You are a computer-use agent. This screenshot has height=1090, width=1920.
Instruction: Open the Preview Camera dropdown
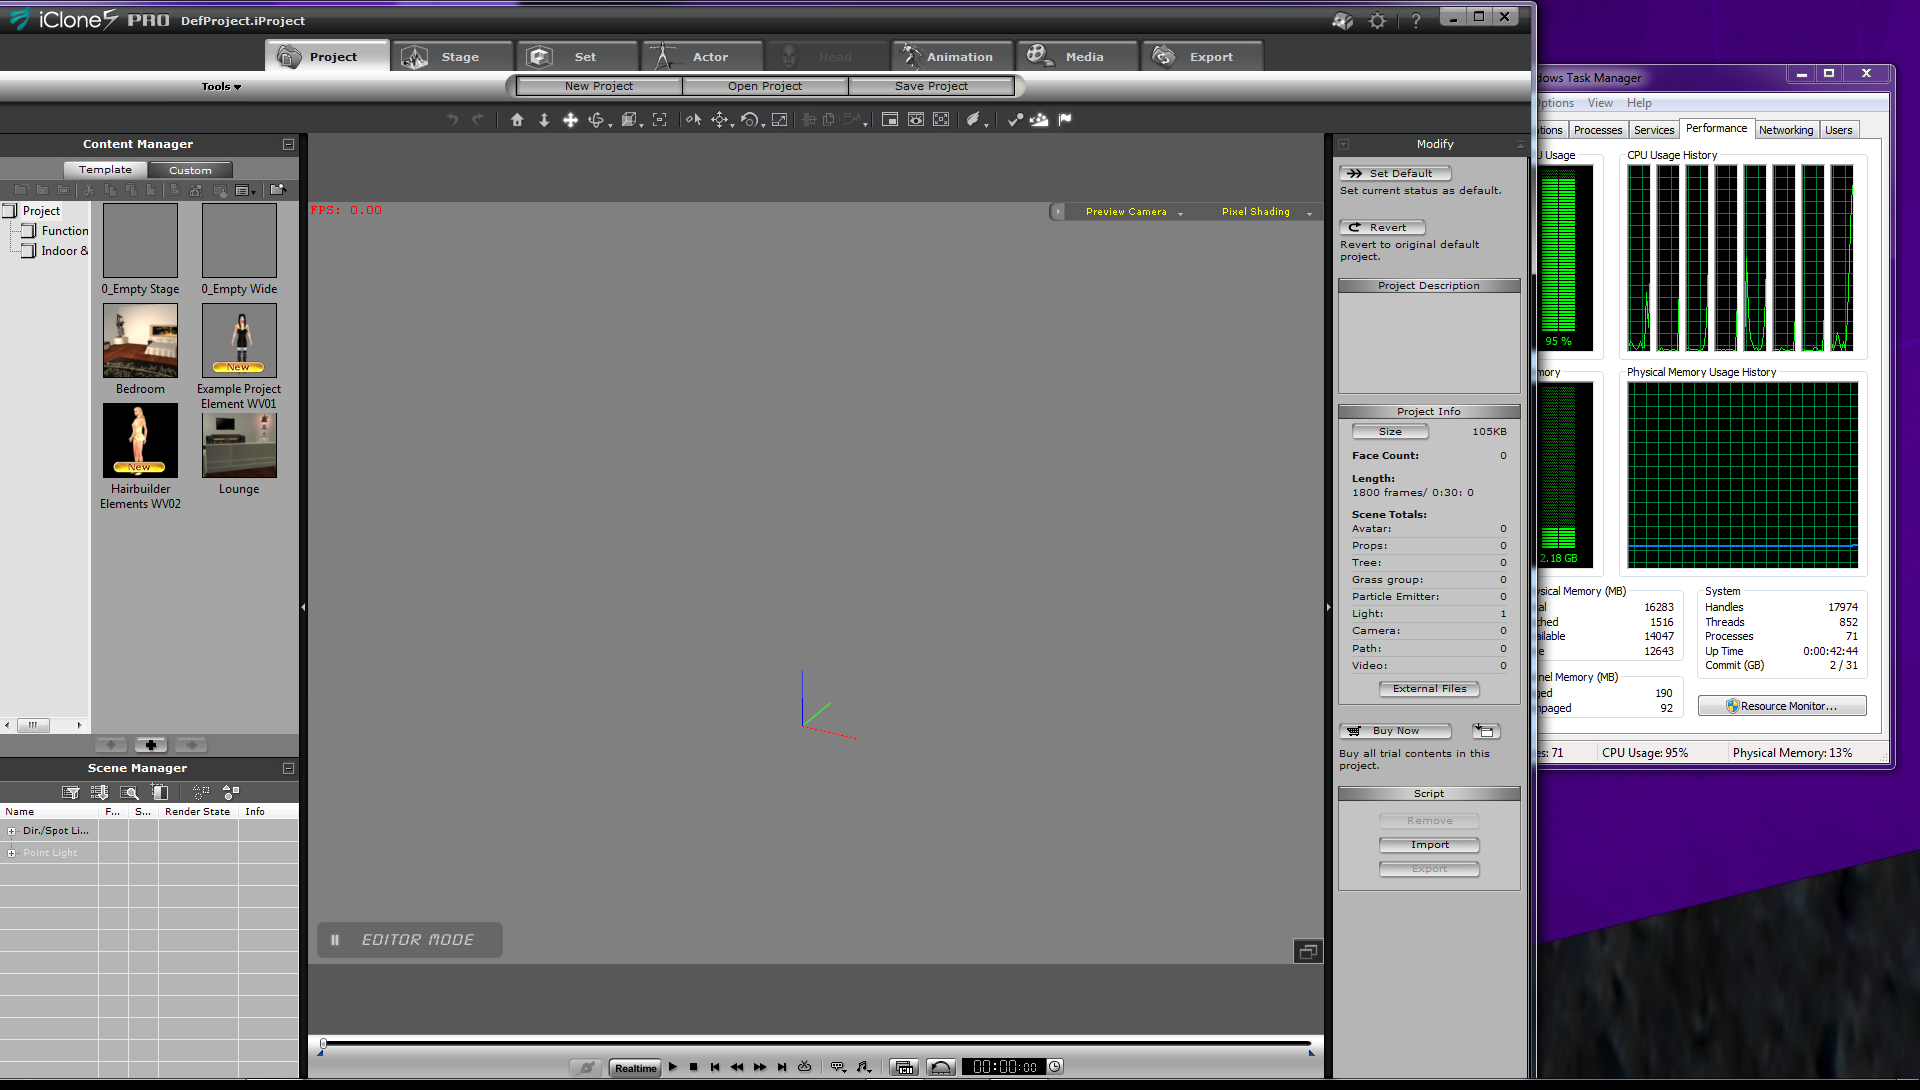click(1133, 212)
